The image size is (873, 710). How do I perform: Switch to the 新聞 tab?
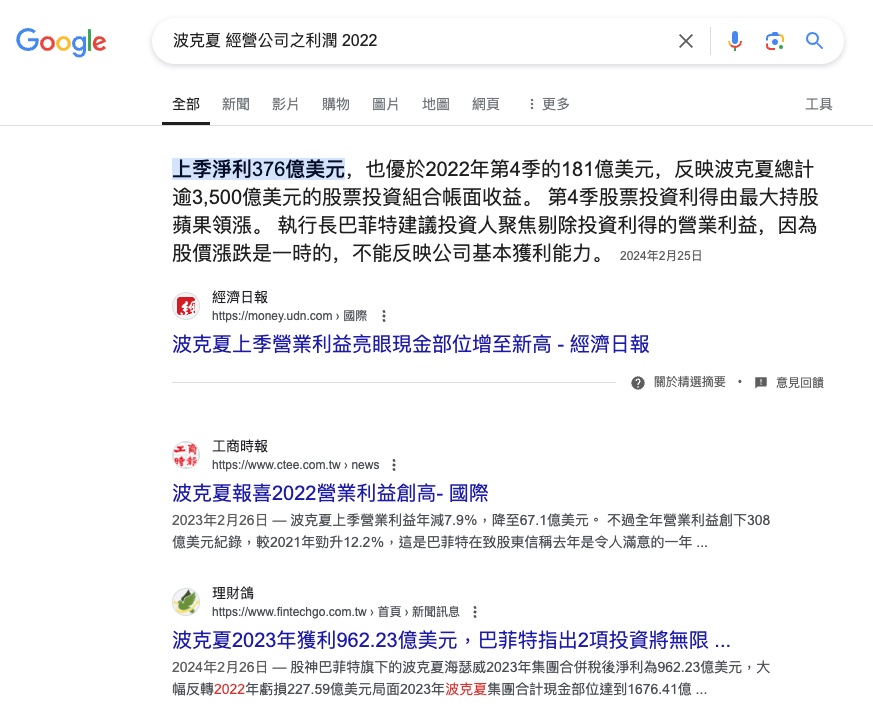pos(236,104)
